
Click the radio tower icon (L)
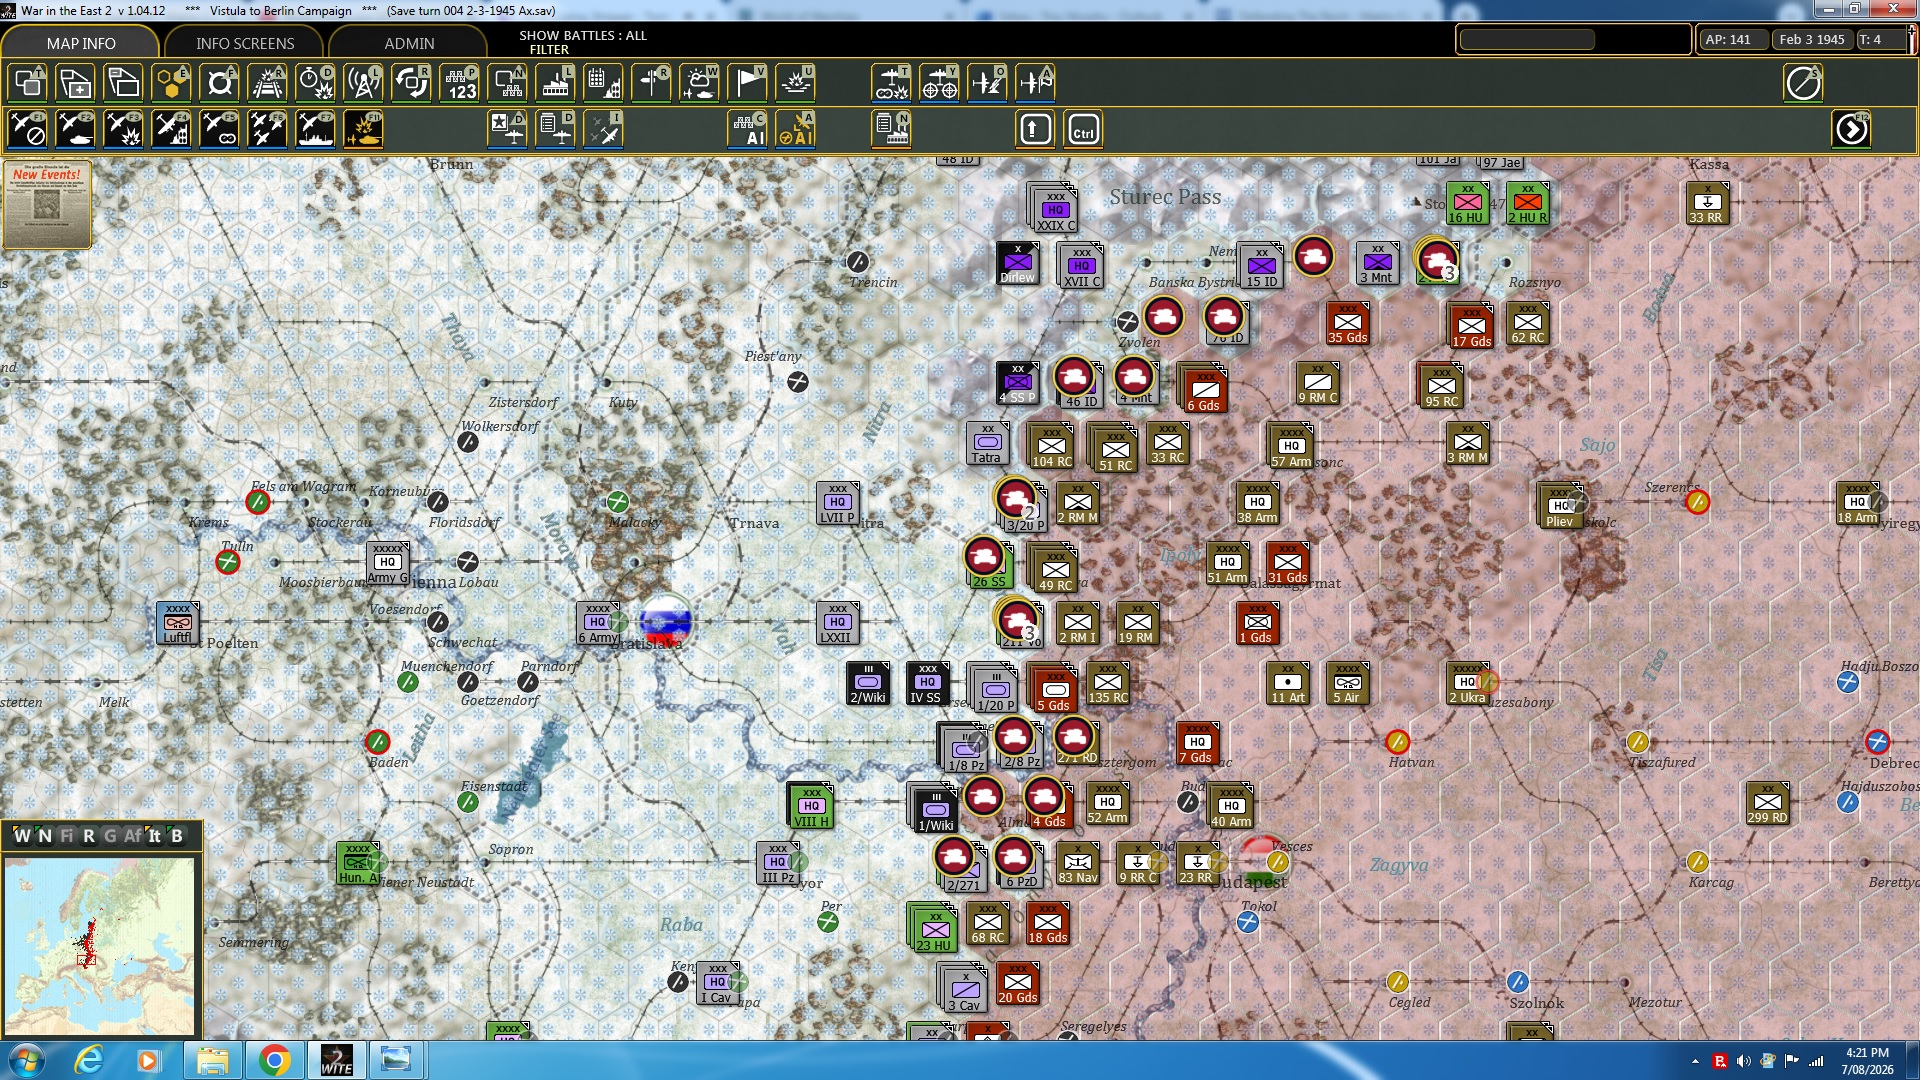coord(363,83)
